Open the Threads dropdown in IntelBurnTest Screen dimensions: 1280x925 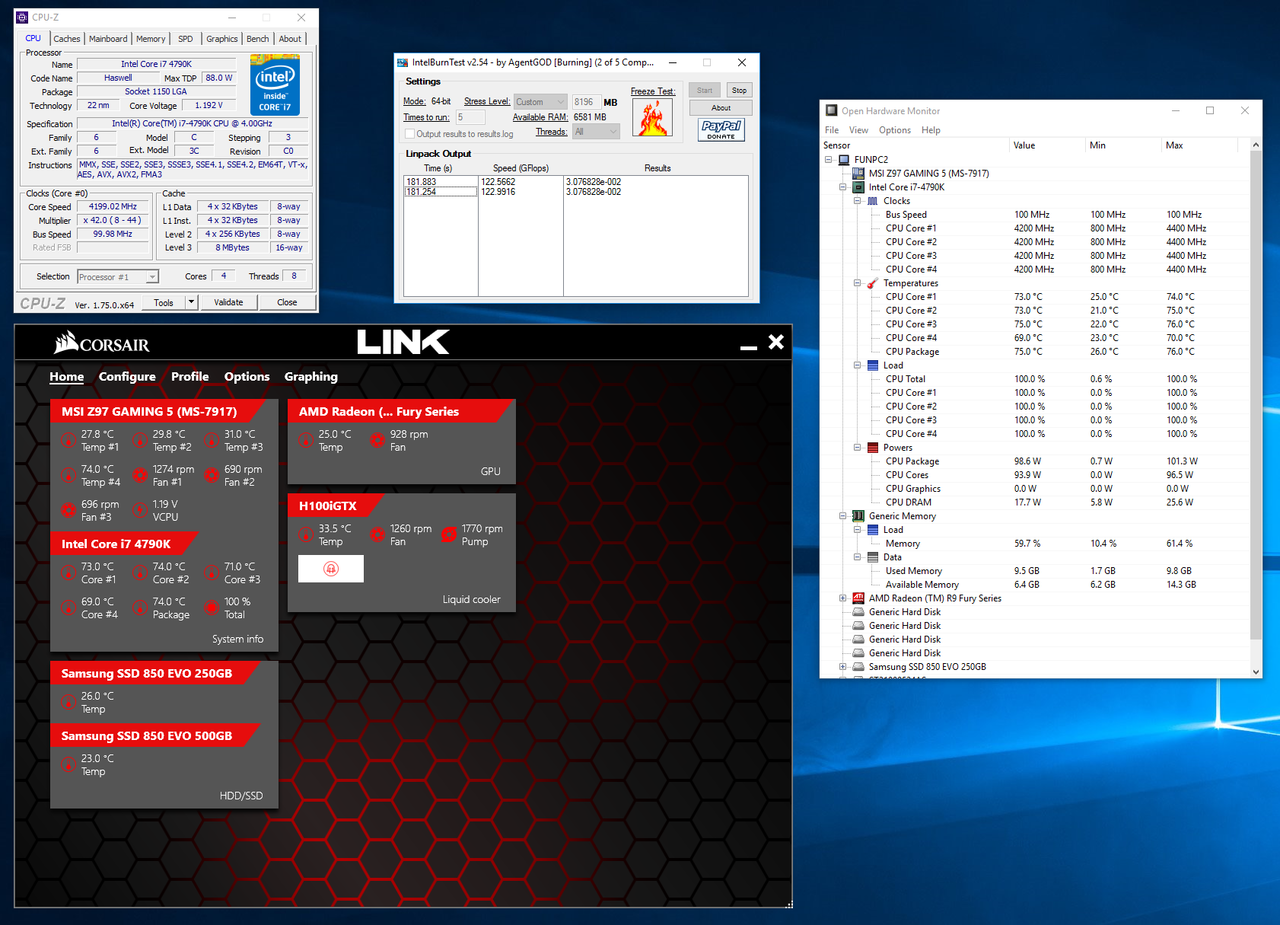[595, 132]
